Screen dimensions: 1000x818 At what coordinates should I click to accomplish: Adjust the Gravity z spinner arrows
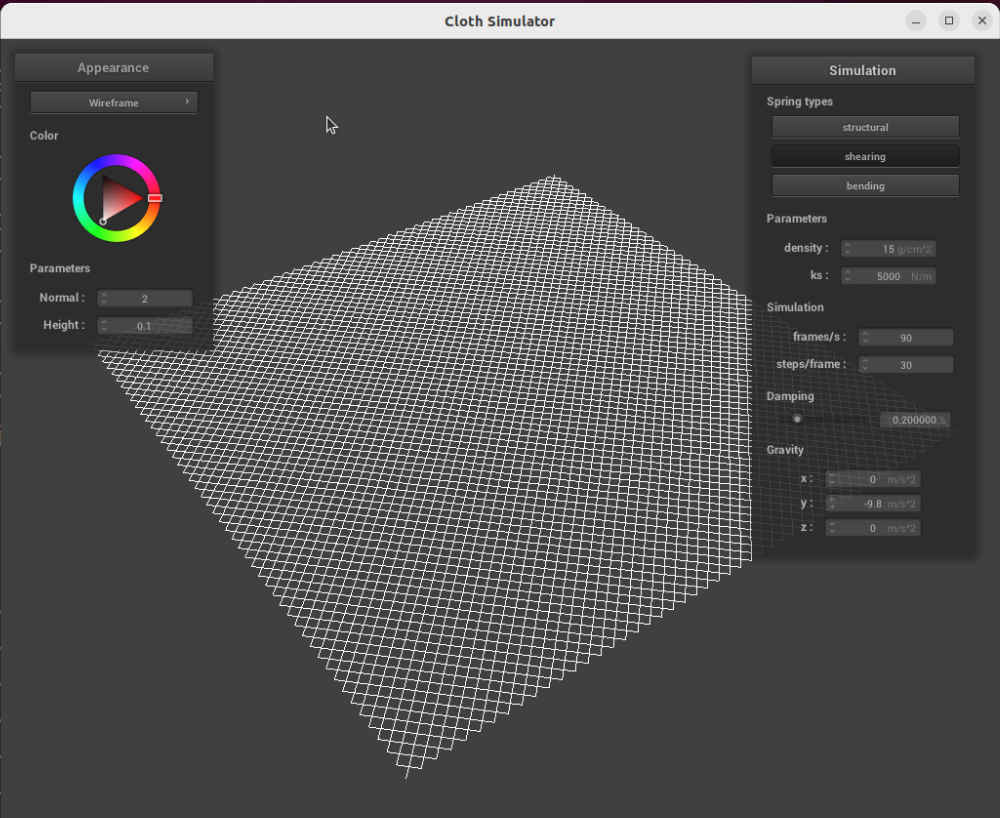(x=832, y=528)
